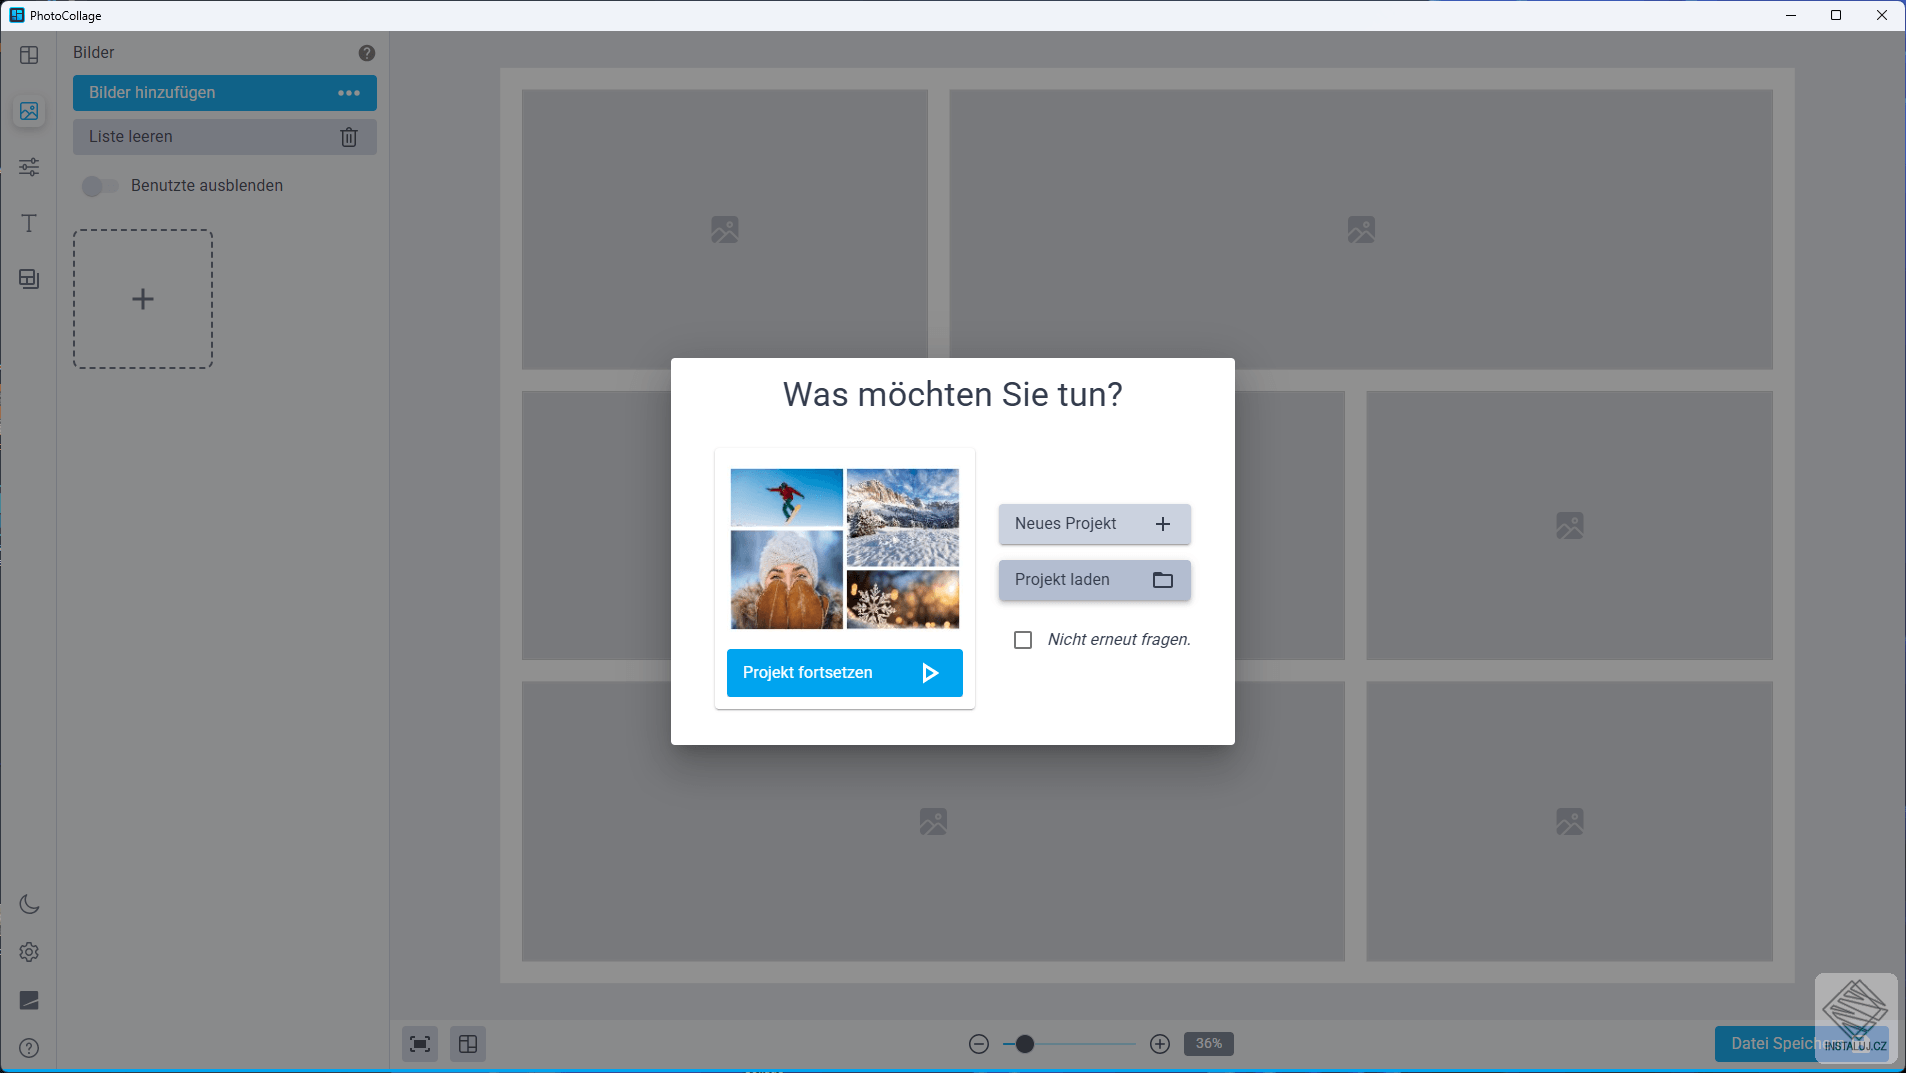Image resolution: width=1906 pixels, height=1073 pixels.
Task: Open the three-dots menu on Bilder hinzufügen
Action: point(349,93)
